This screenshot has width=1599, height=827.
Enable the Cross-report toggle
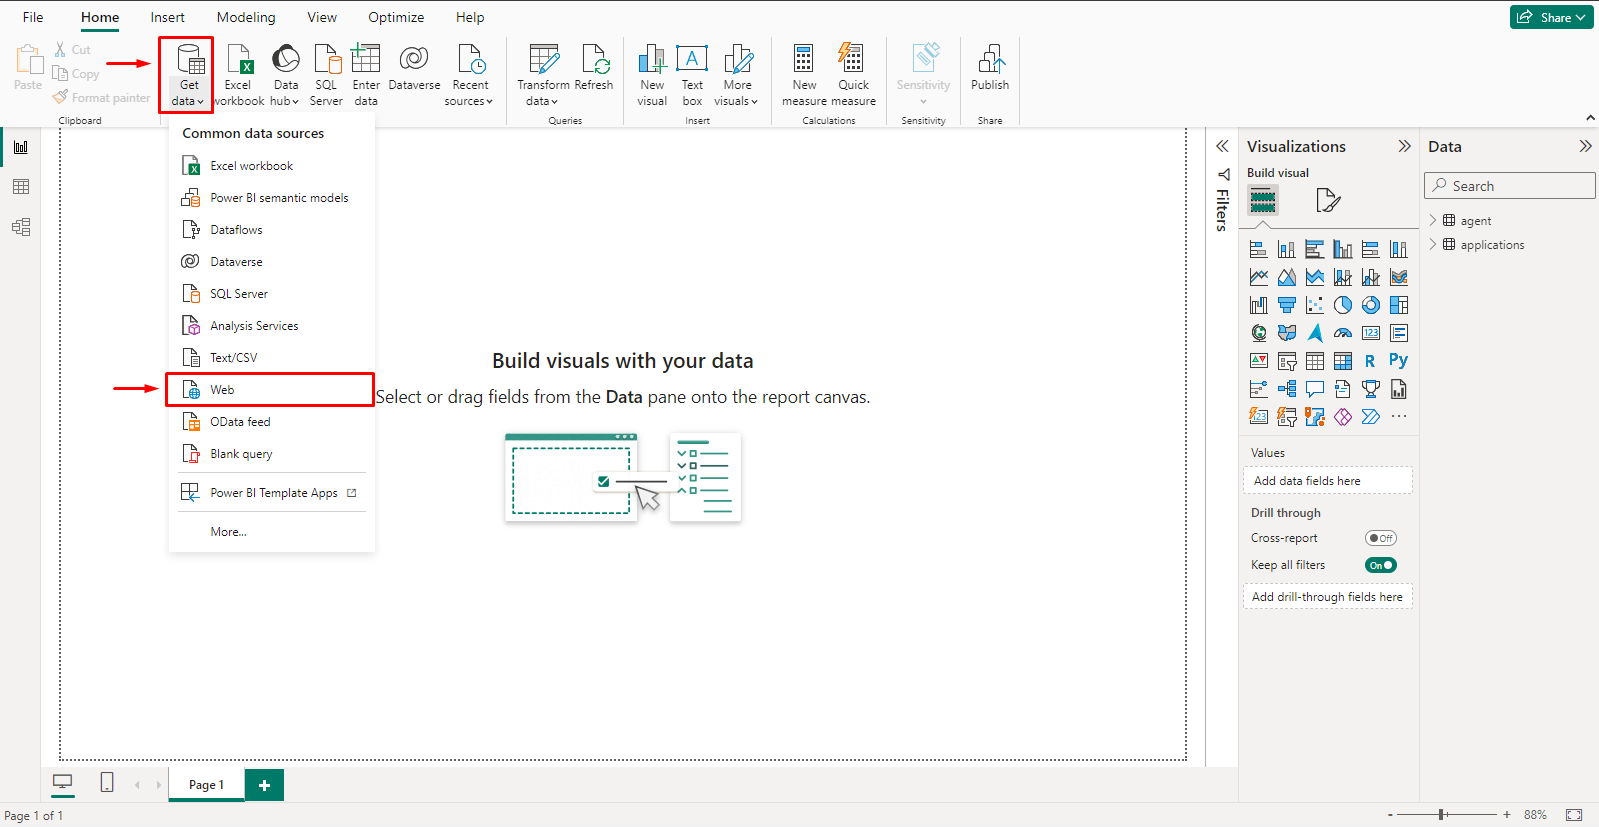pos(1380,538)
